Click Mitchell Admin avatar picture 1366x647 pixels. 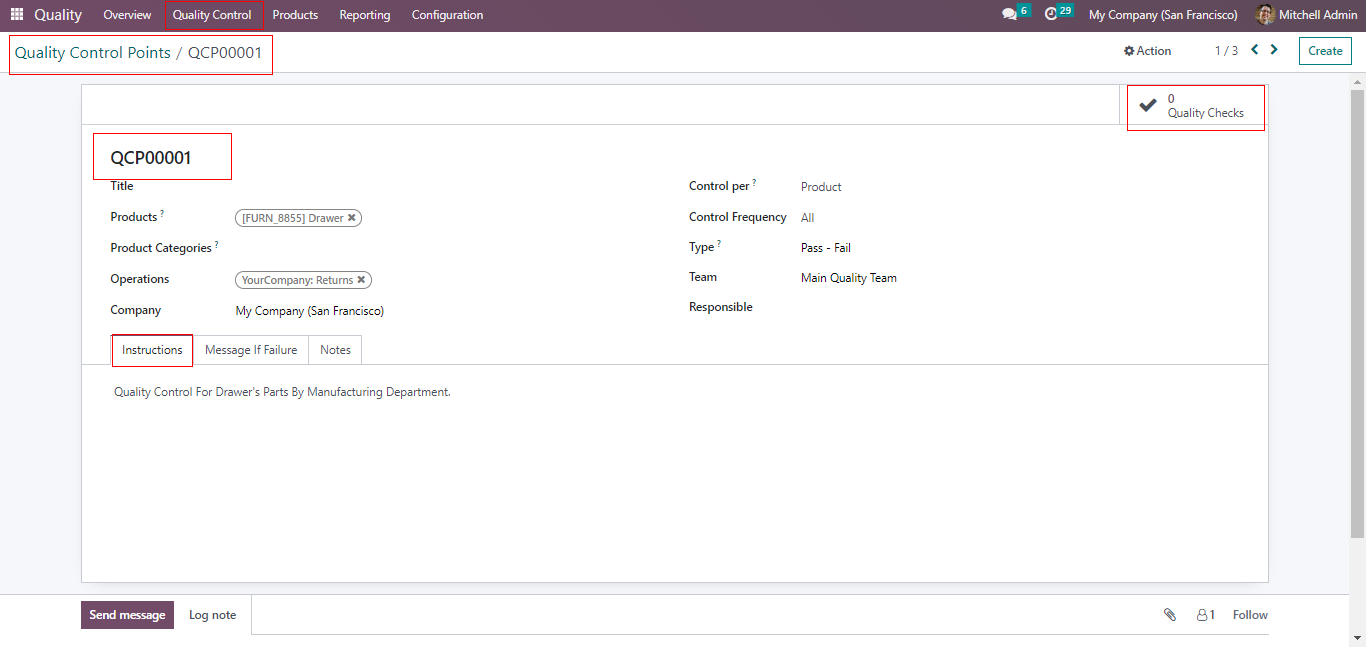coord(1265,15)
